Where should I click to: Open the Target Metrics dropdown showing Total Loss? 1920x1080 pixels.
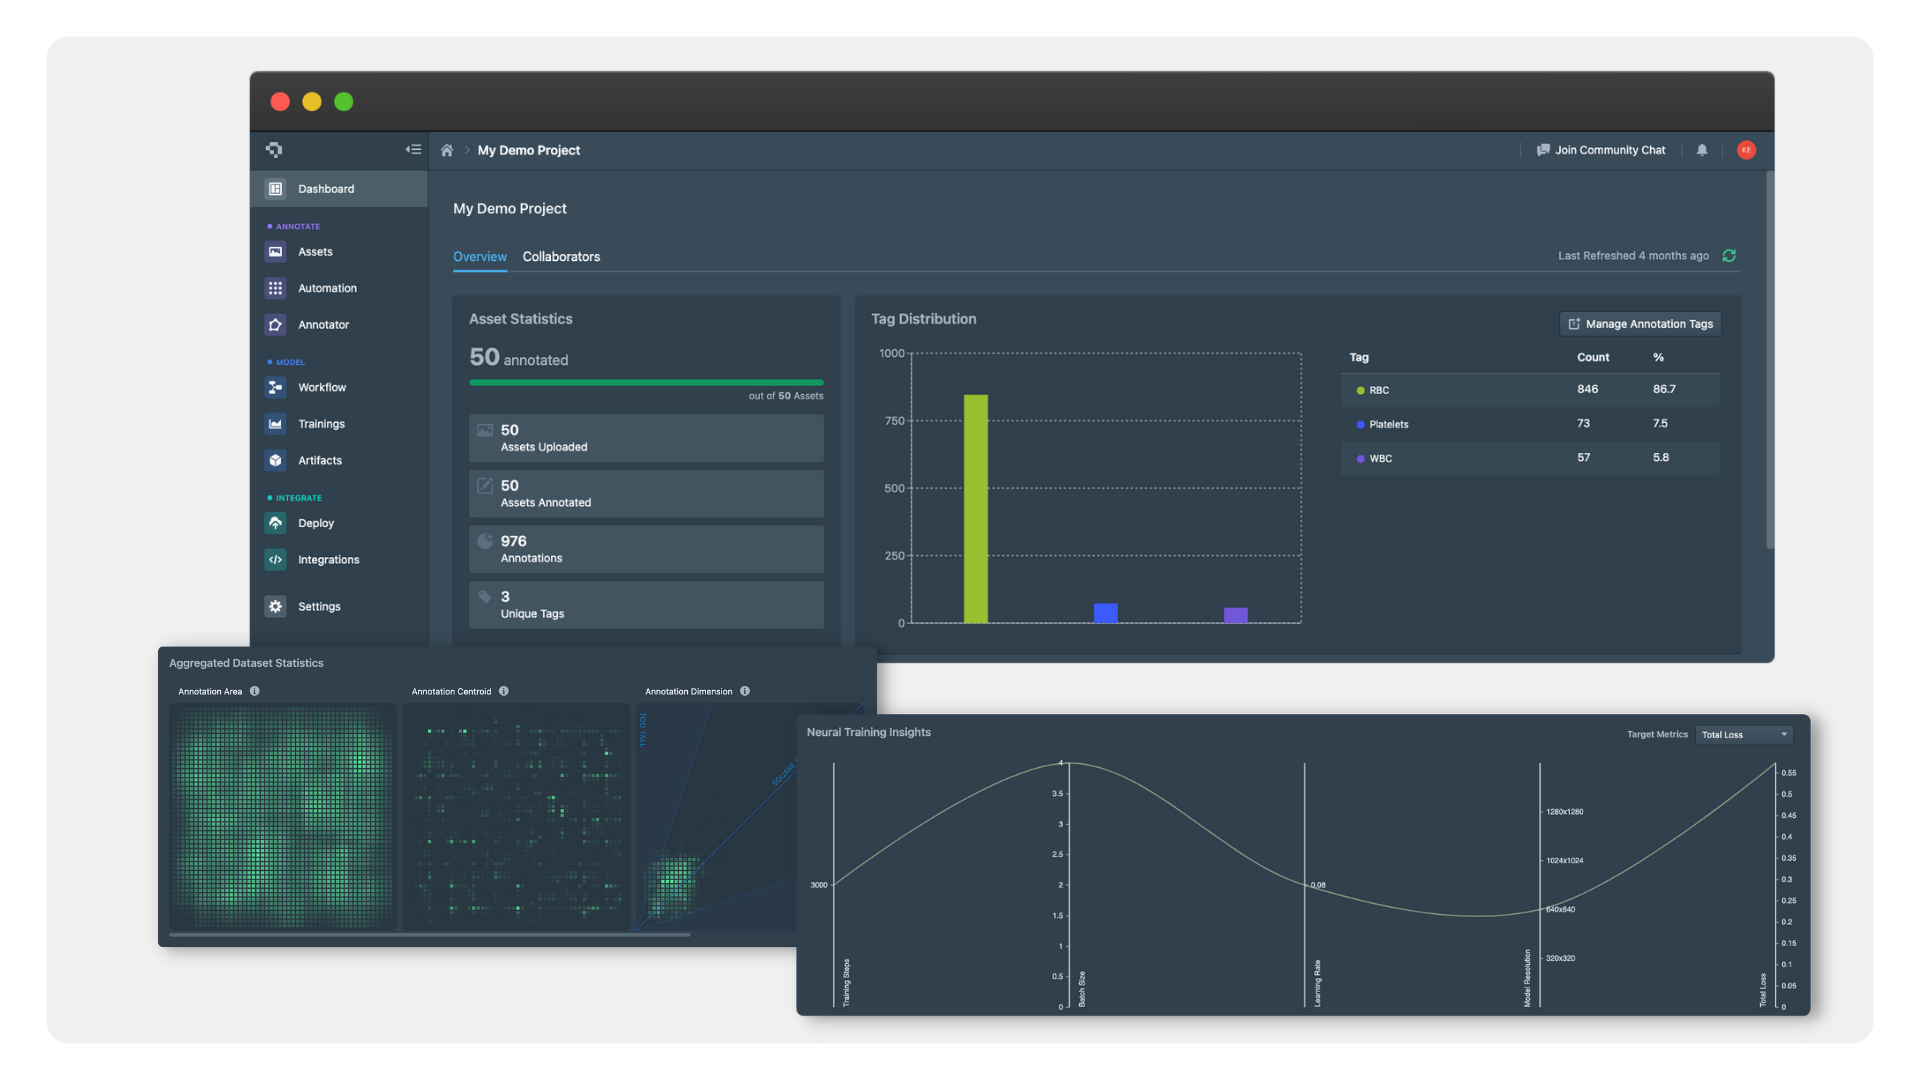point(1743,734)
